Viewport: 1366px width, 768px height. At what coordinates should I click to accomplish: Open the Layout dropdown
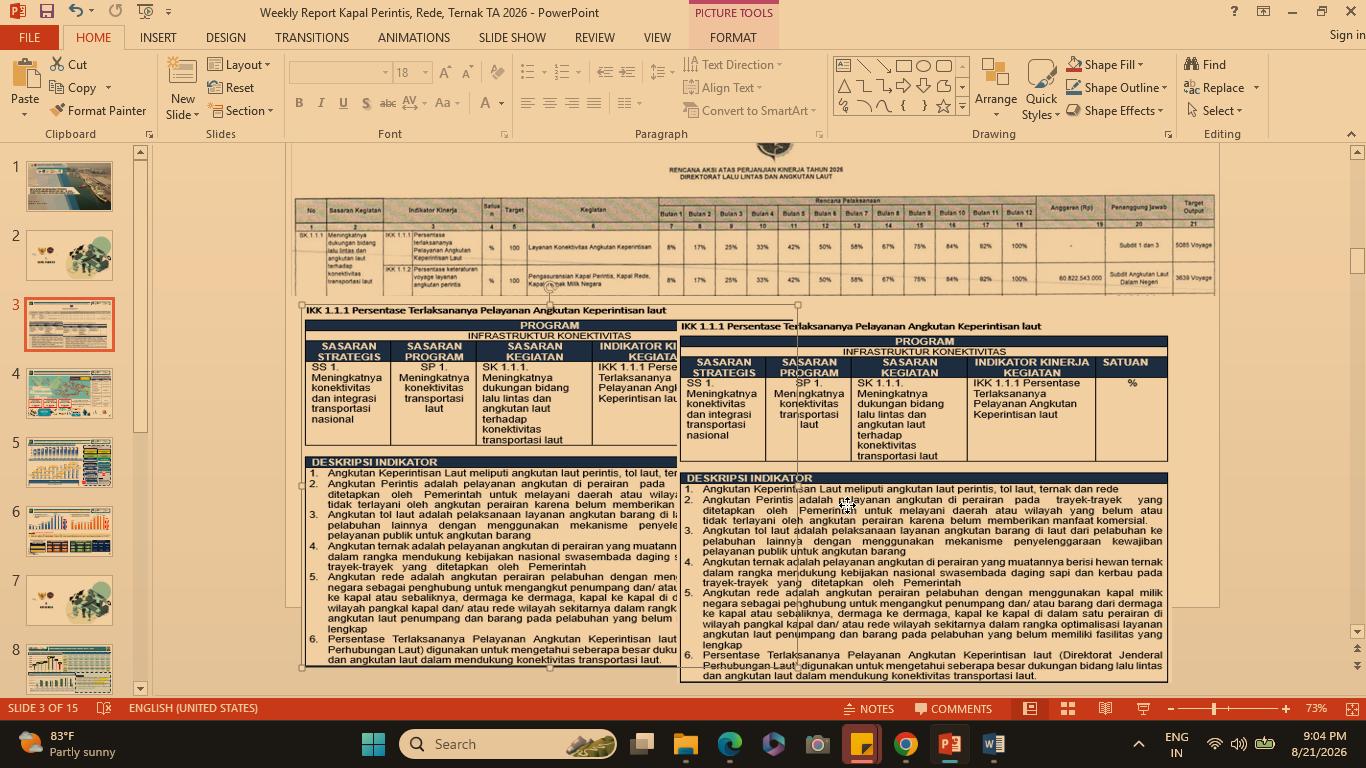239,65
